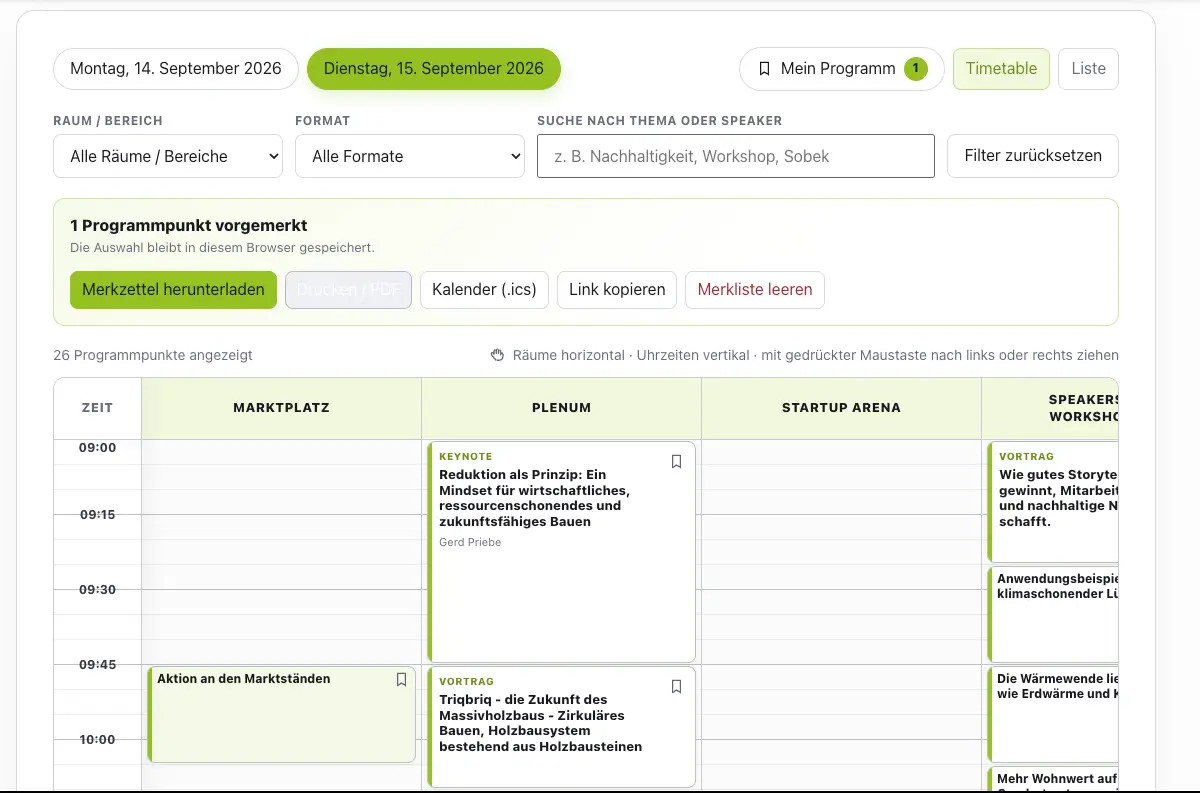Select Montag, 14. September 2026 tab
Image resolution: width=1200 pixels, height=793 pixels.
[x=176, y=69]
